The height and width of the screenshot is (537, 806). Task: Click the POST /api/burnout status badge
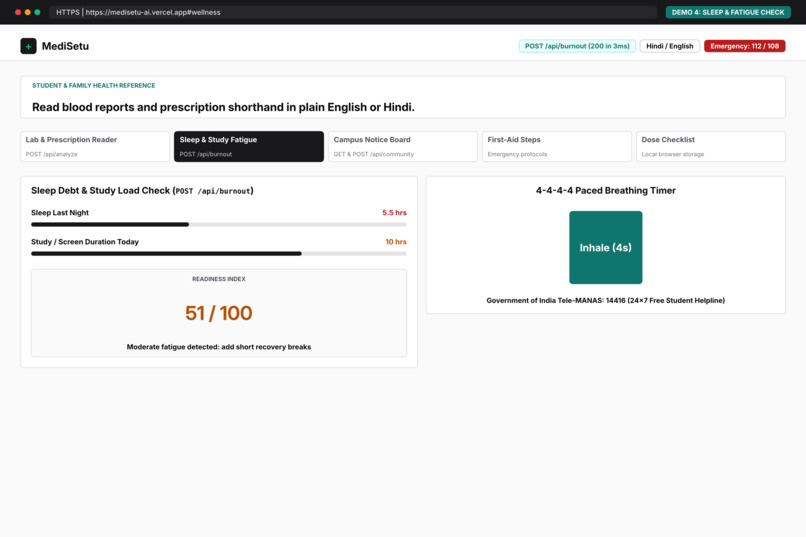pos(577,46)
